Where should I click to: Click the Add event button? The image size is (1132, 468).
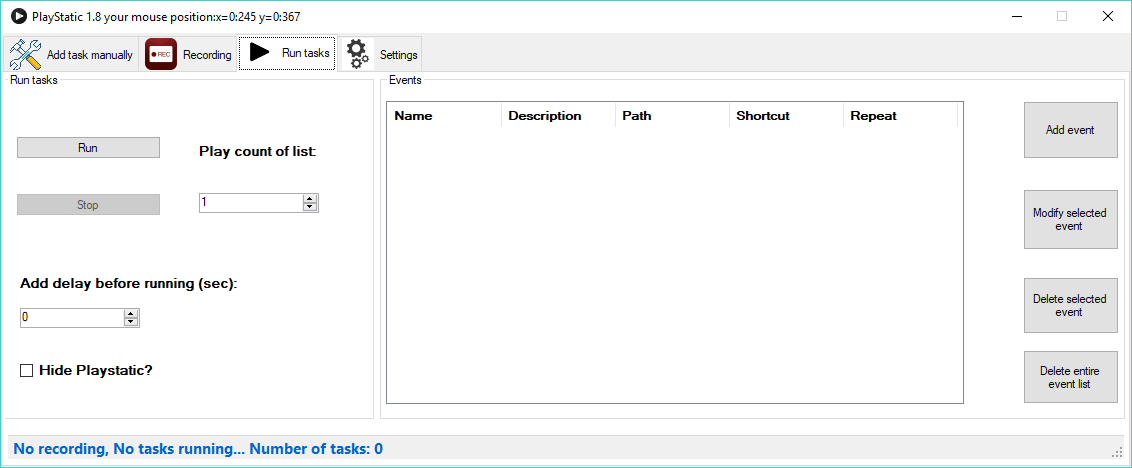coord(1071,130)
